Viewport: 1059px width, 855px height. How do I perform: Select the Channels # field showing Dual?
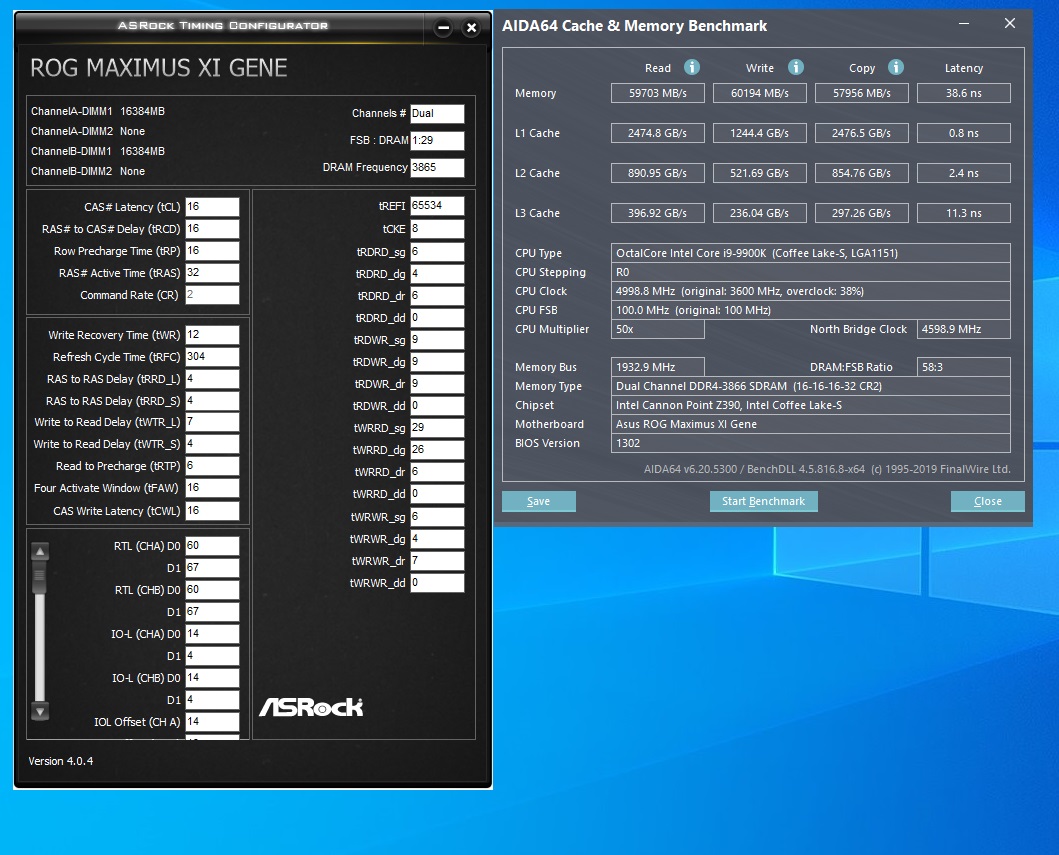tap(437, 113)
